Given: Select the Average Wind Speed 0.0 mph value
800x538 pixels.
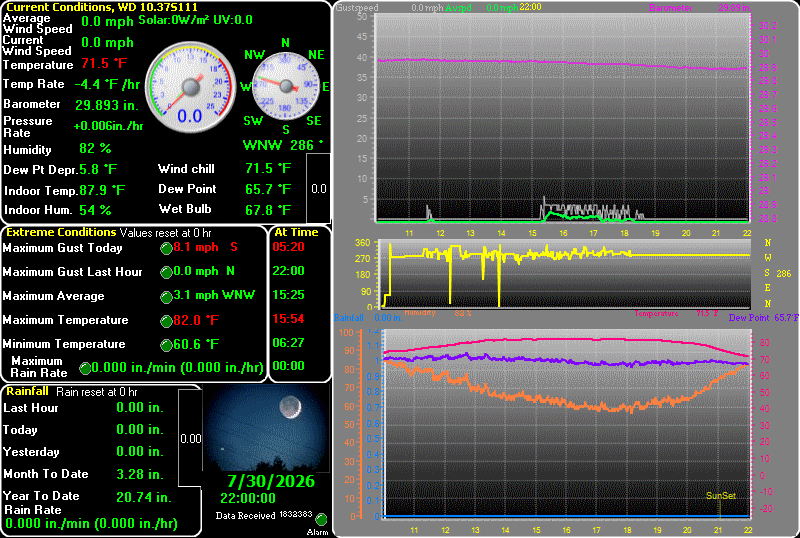Looking at the screenshot, I should point(107,22).
